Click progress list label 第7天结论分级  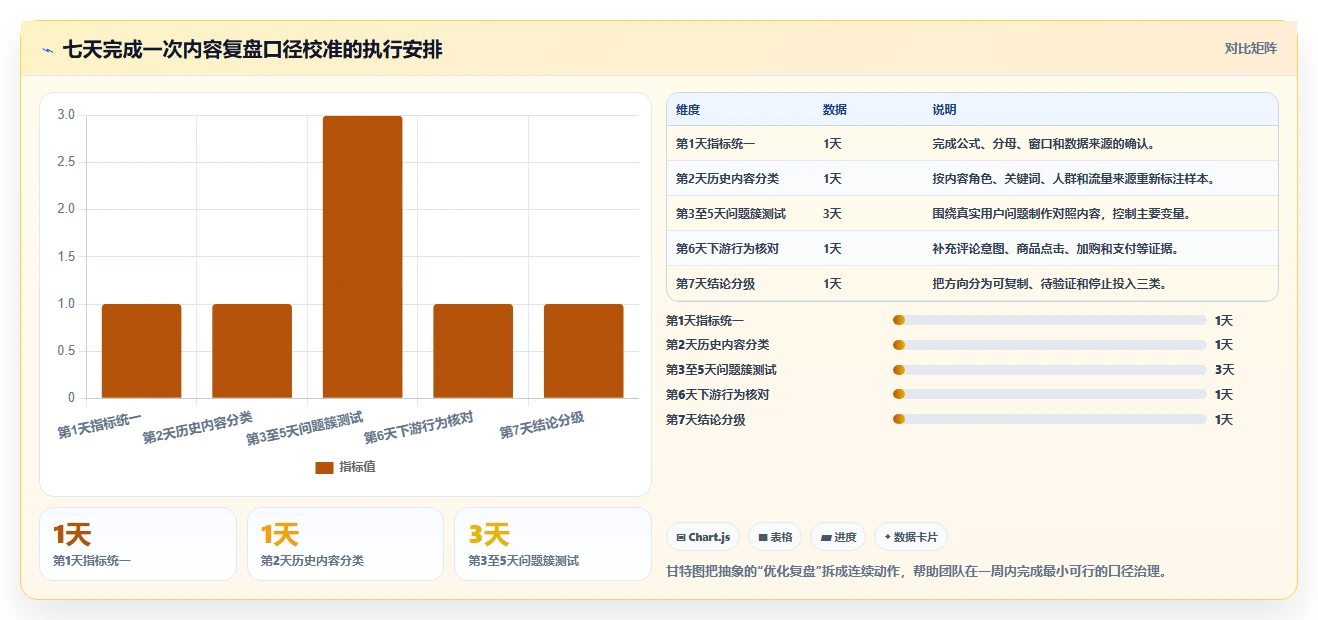point(706,420)
